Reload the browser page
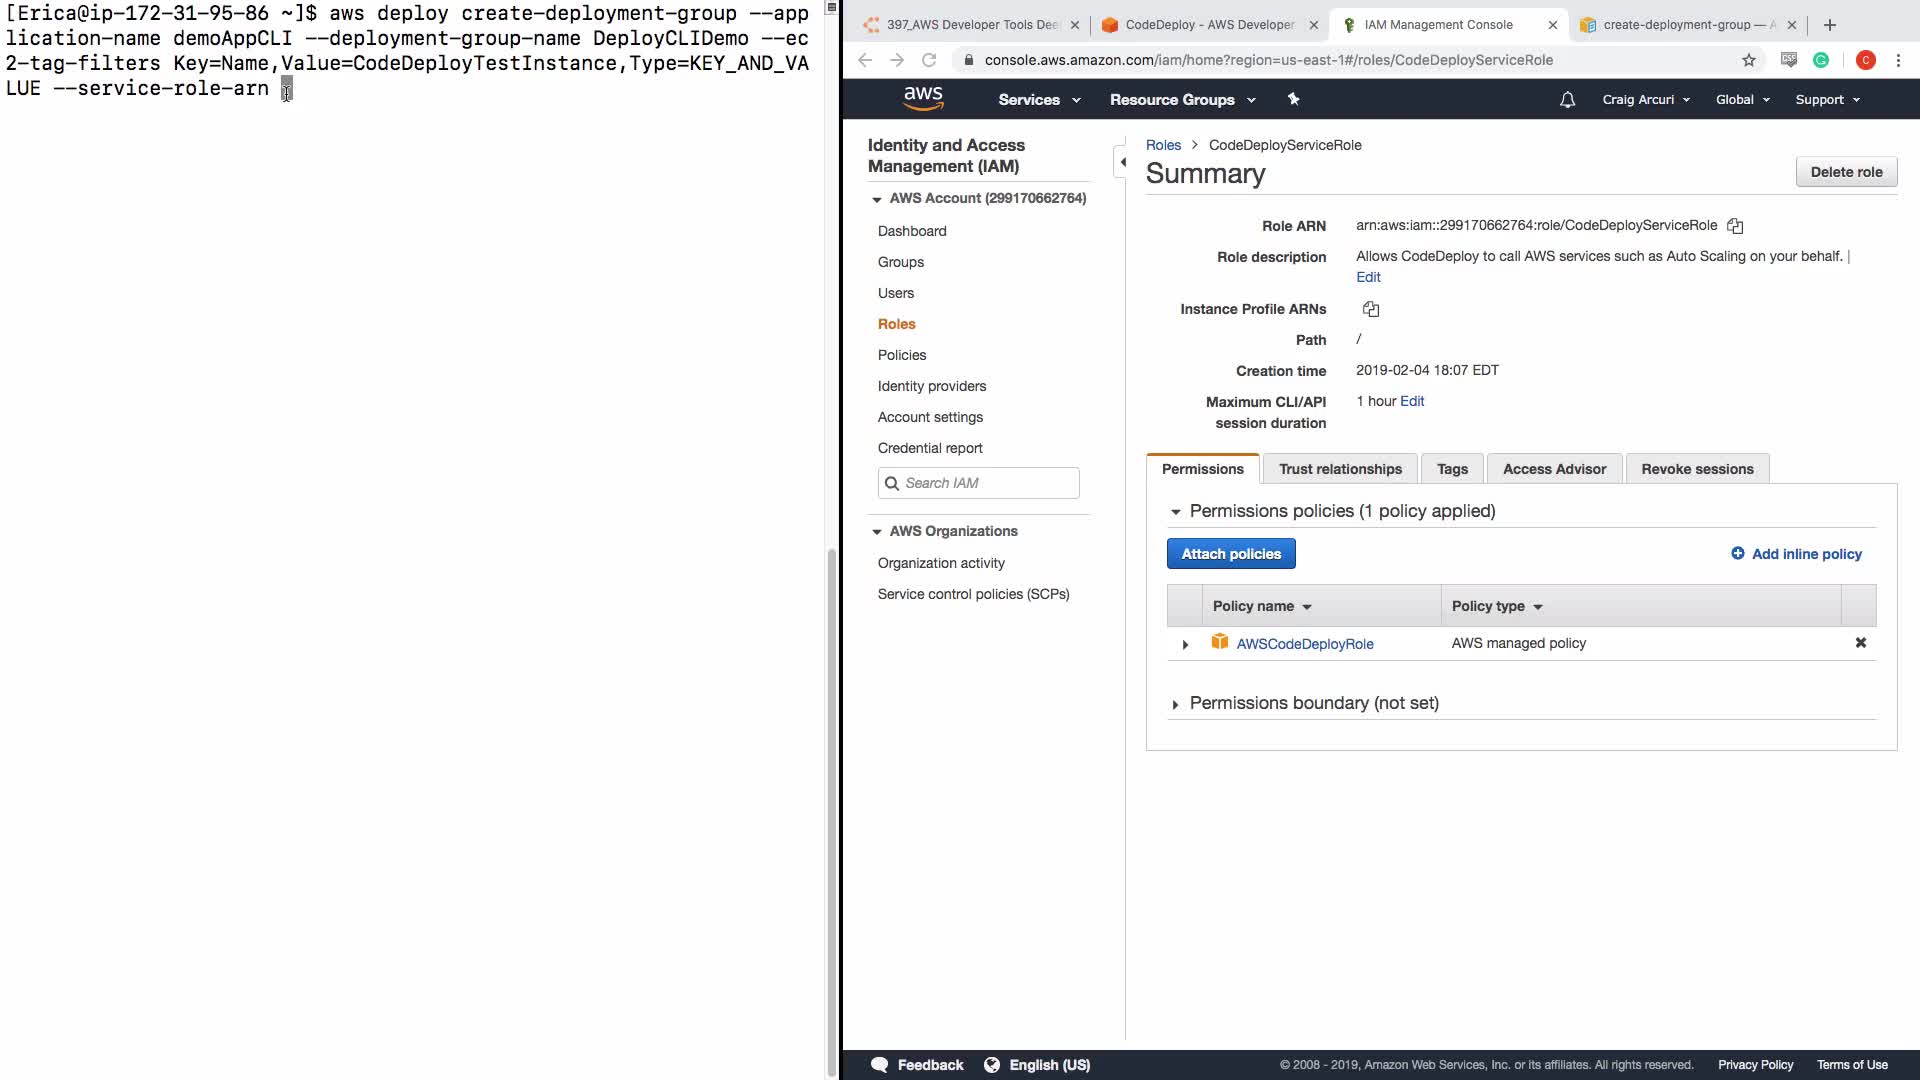This screenshot has width=1920, height=1080. click(929, 60)
